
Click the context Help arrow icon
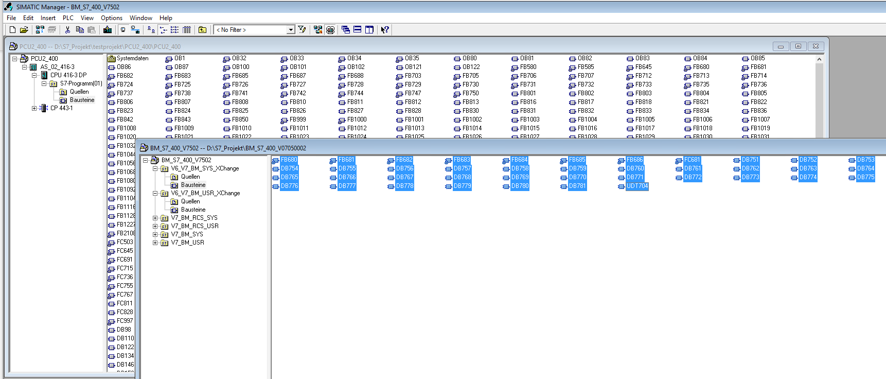click(385, 29)
